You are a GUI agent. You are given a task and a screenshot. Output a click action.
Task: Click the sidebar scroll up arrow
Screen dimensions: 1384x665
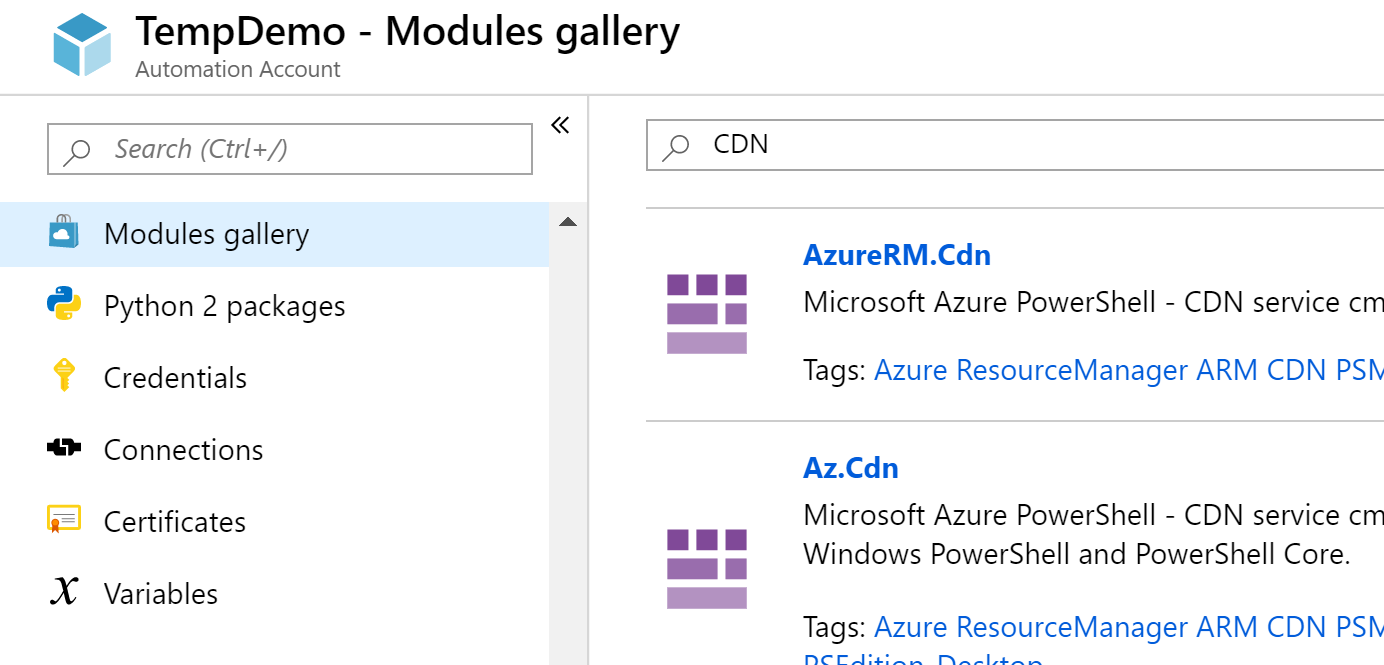pos(568,222)
